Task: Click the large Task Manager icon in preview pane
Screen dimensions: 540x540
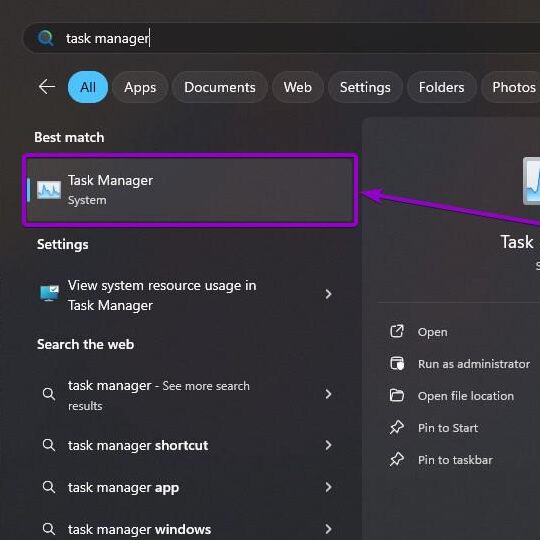Action: pos(531,181)
